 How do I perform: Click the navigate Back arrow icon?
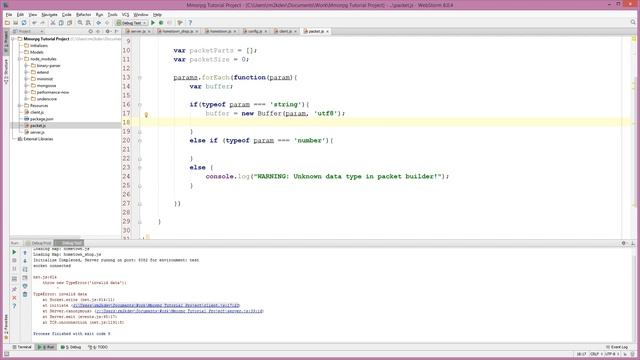coord(99,23)
